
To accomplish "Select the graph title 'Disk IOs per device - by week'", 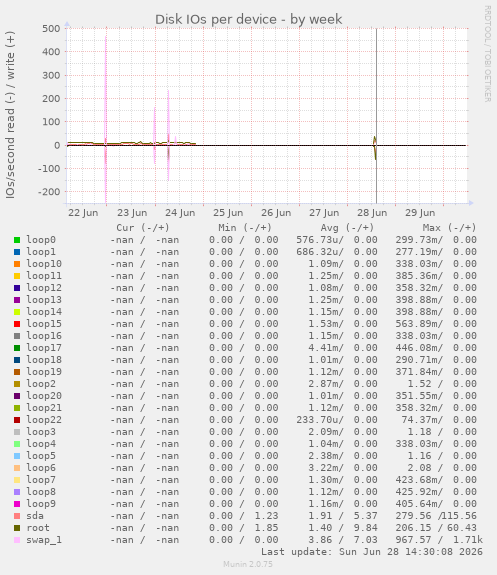I will (248, 19).
